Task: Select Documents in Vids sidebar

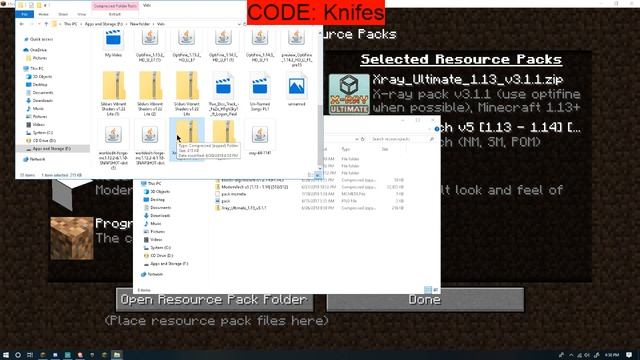Action: [43, 93]
